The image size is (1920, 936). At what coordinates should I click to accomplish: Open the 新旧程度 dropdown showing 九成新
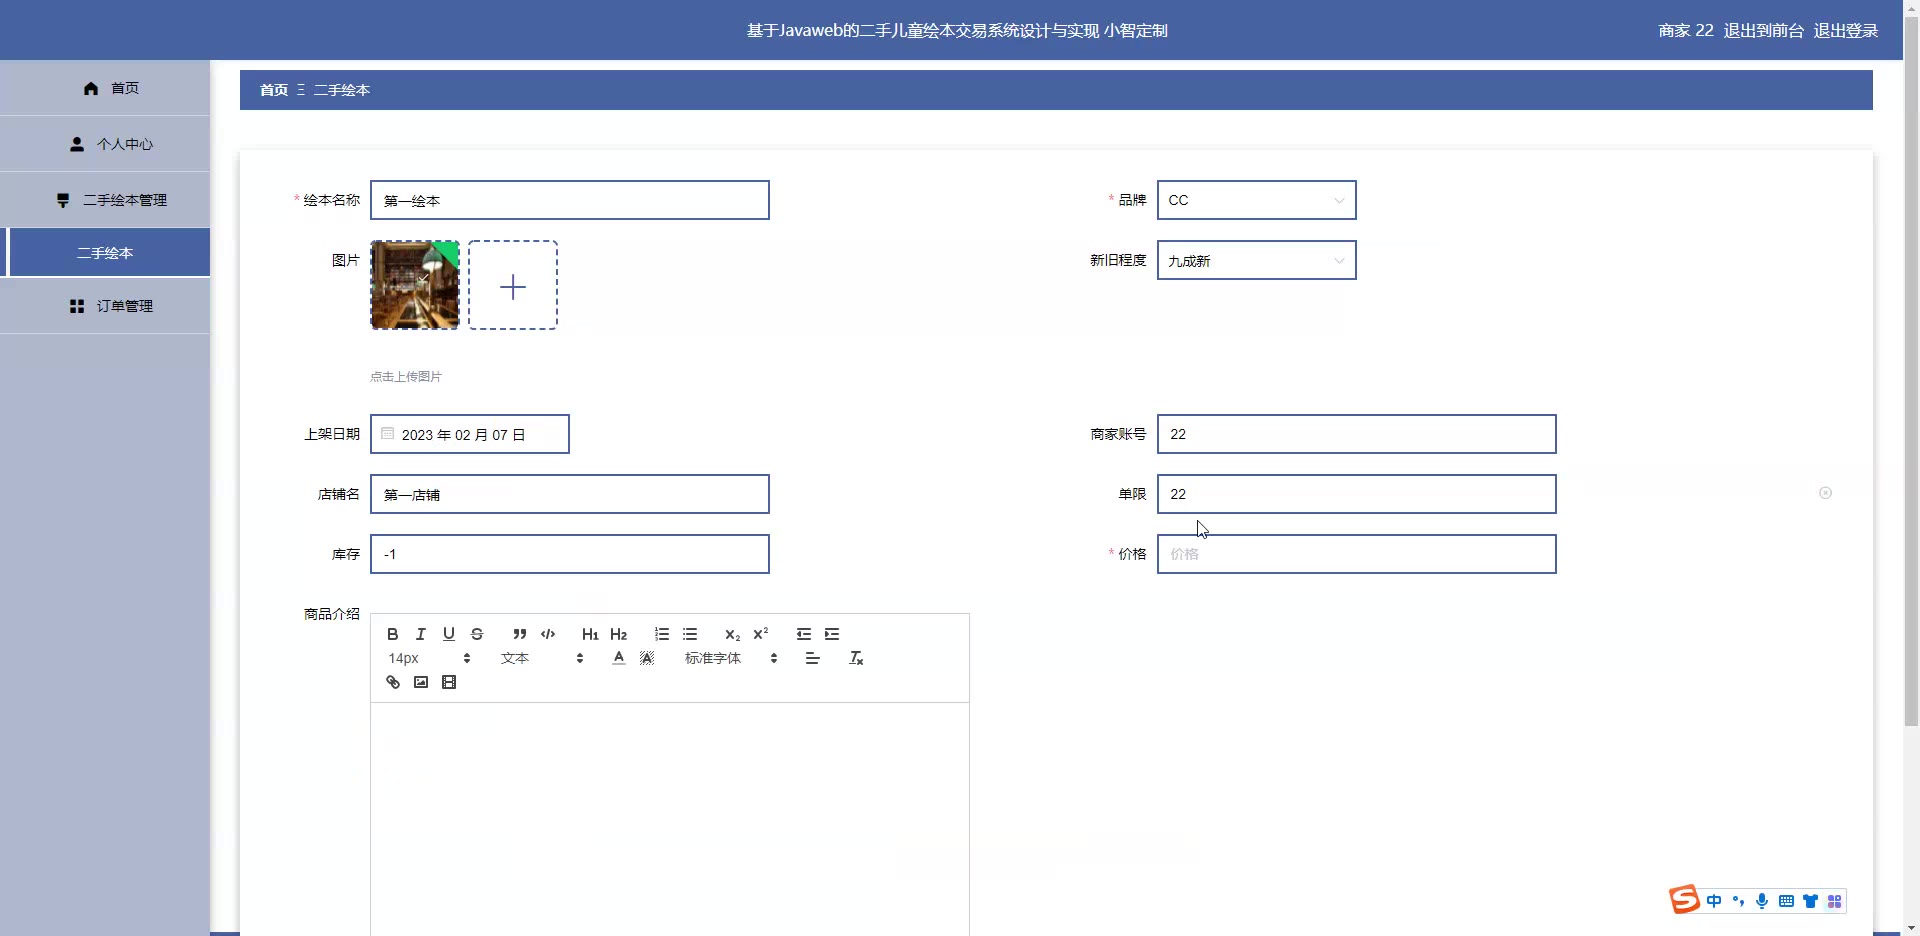coord(1256,260)
